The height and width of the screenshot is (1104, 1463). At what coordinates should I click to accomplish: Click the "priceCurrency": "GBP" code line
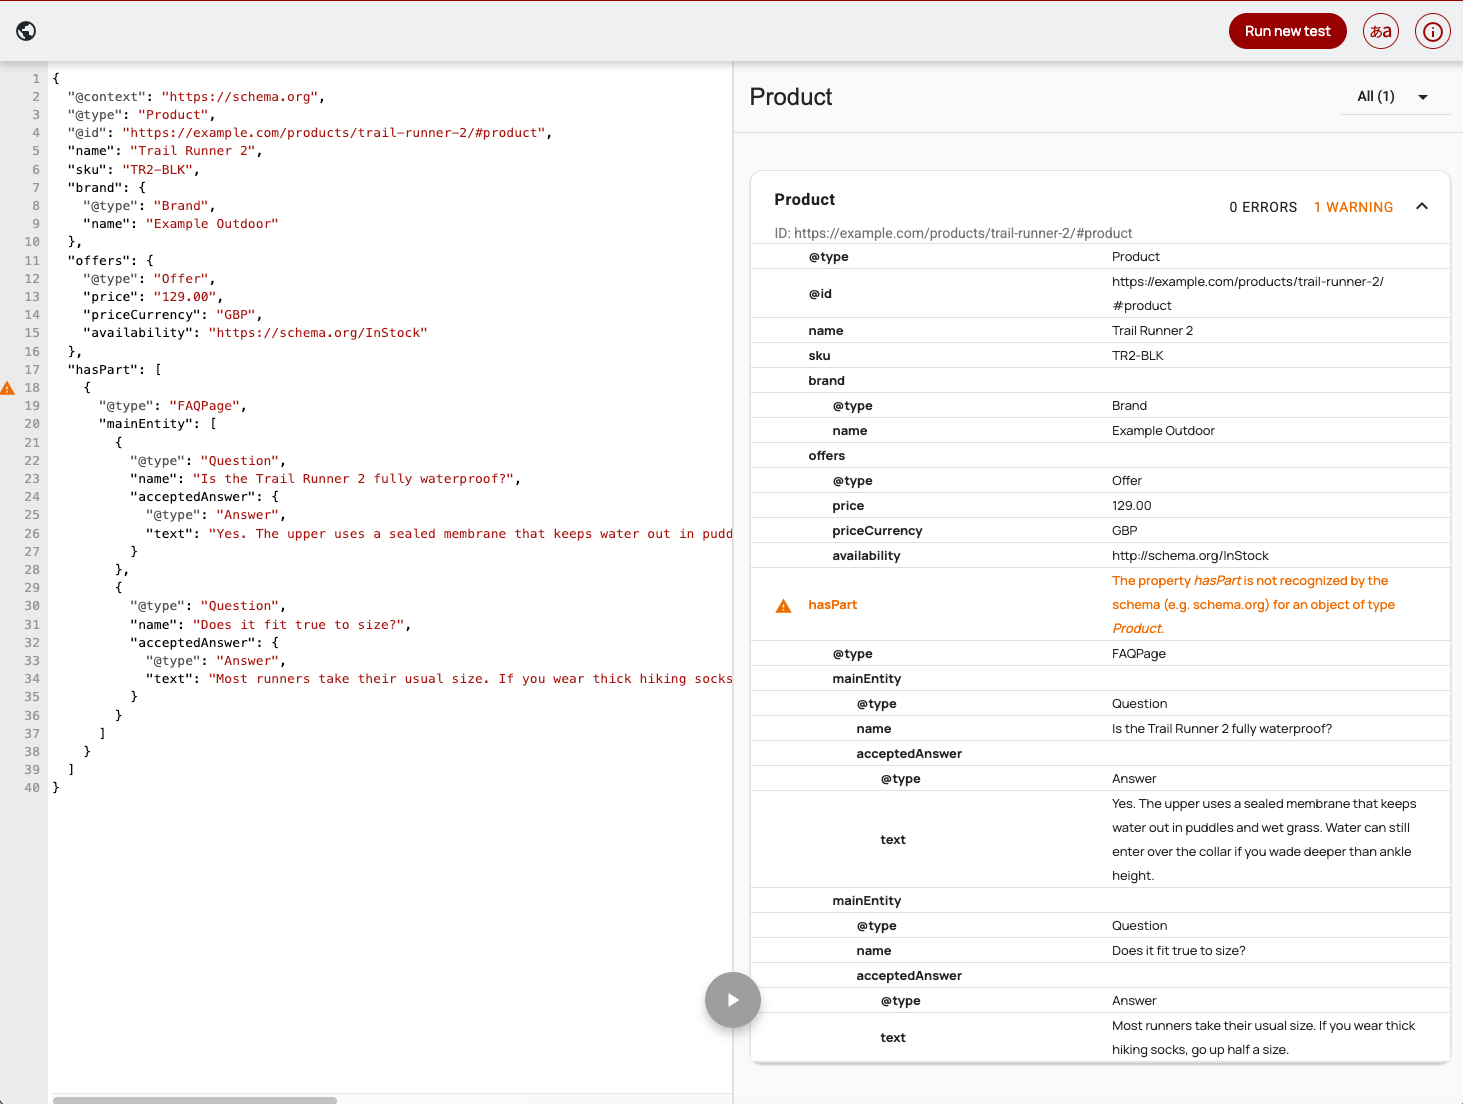pyautogui.click(x=173, y=315)
